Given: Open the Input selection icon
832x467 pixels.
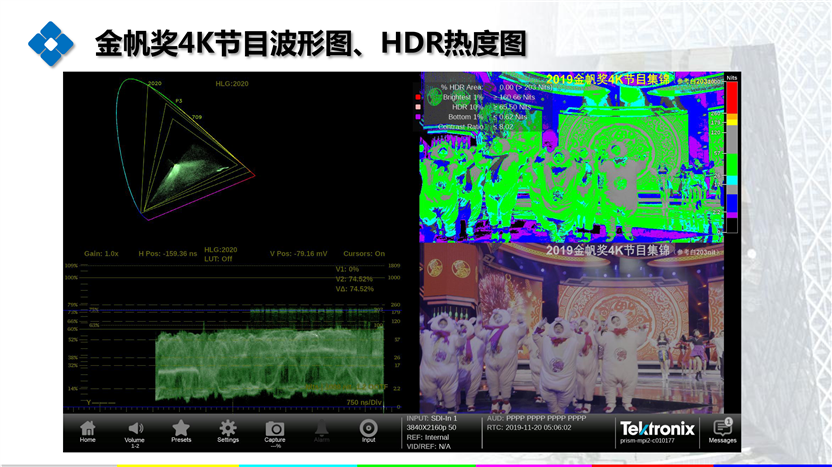Looking at the screenshot, I should [x=368, y=429].
